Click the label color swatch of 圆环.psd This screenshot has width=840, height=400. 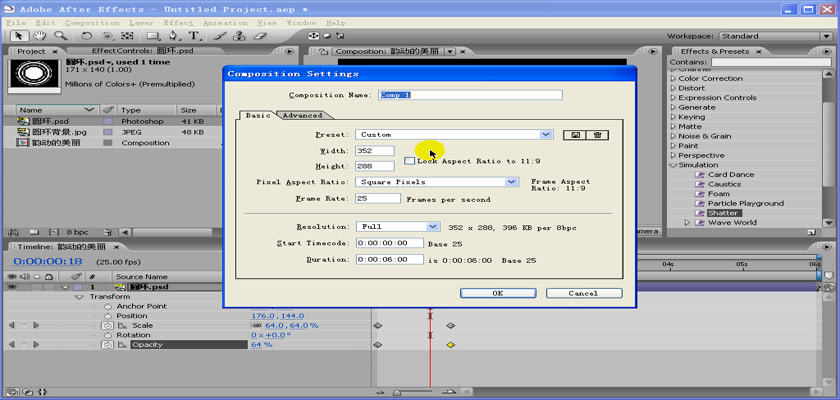[108, 122]
